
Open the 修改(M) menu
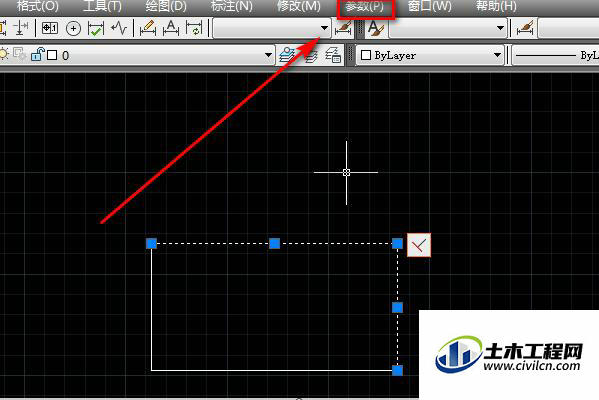[299, 6]
